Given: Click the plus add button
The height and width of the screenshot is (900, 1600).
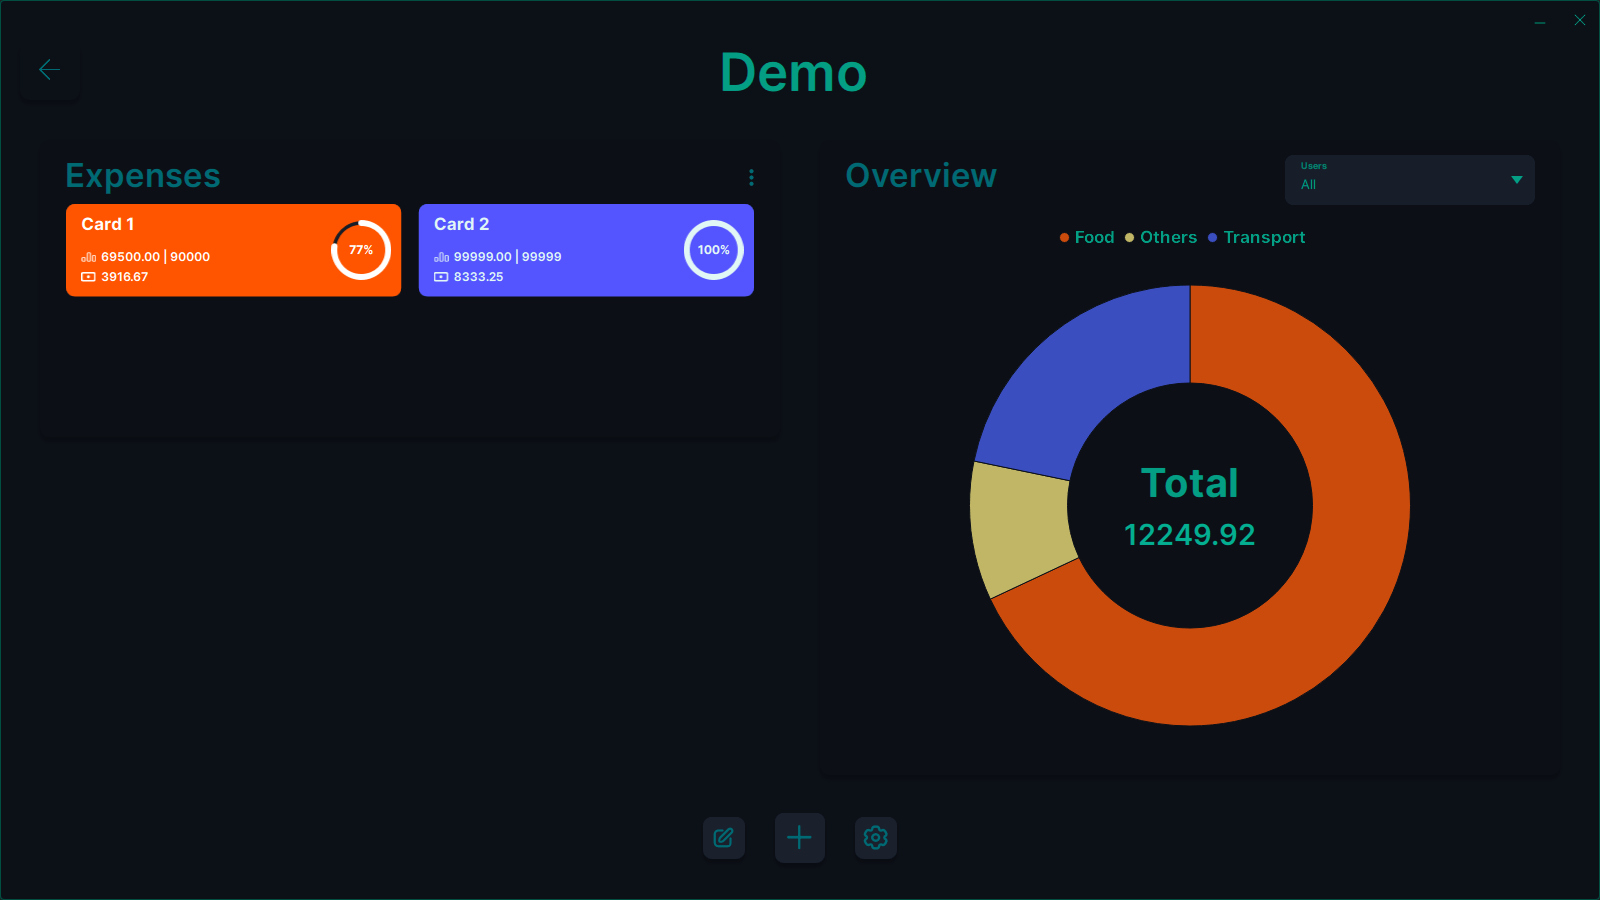Looking at the screenshot, I should click(799, 838).
